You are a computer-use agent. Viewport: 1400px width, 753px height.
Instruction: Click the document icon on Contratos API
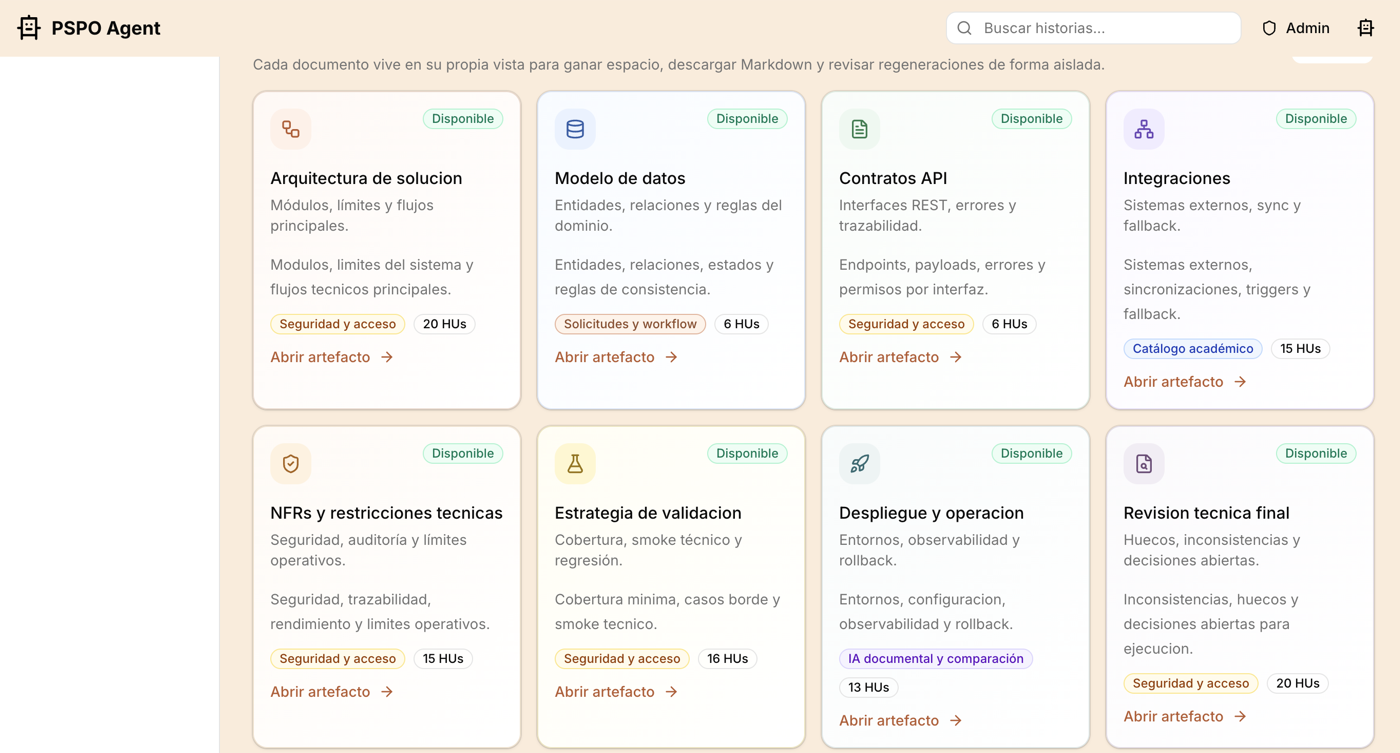859,129
